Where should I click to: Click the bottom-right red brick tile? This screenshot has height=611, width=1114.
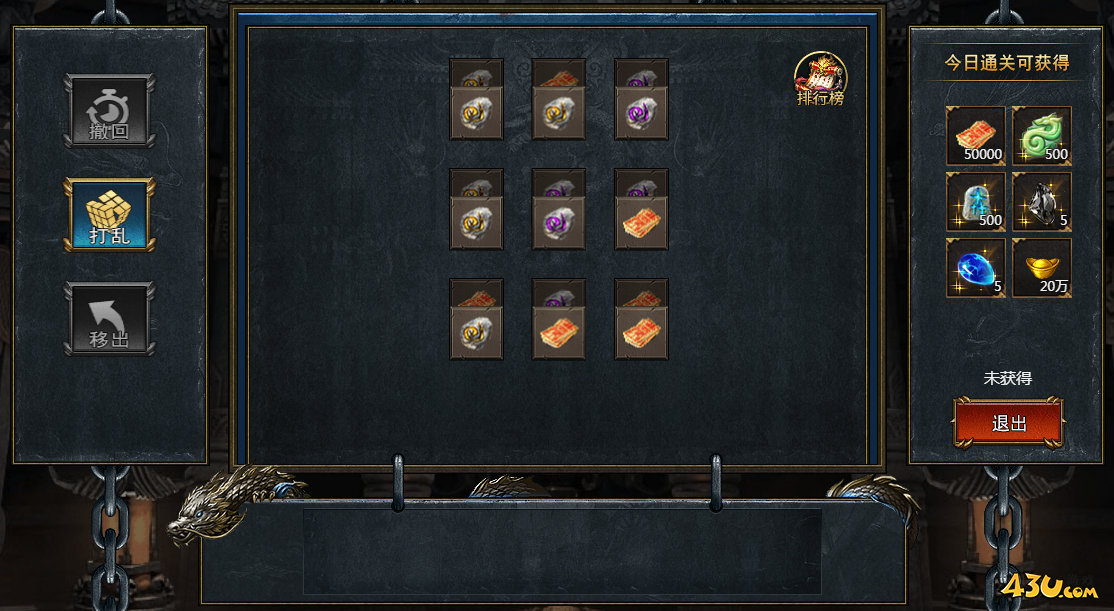(641, 332)
